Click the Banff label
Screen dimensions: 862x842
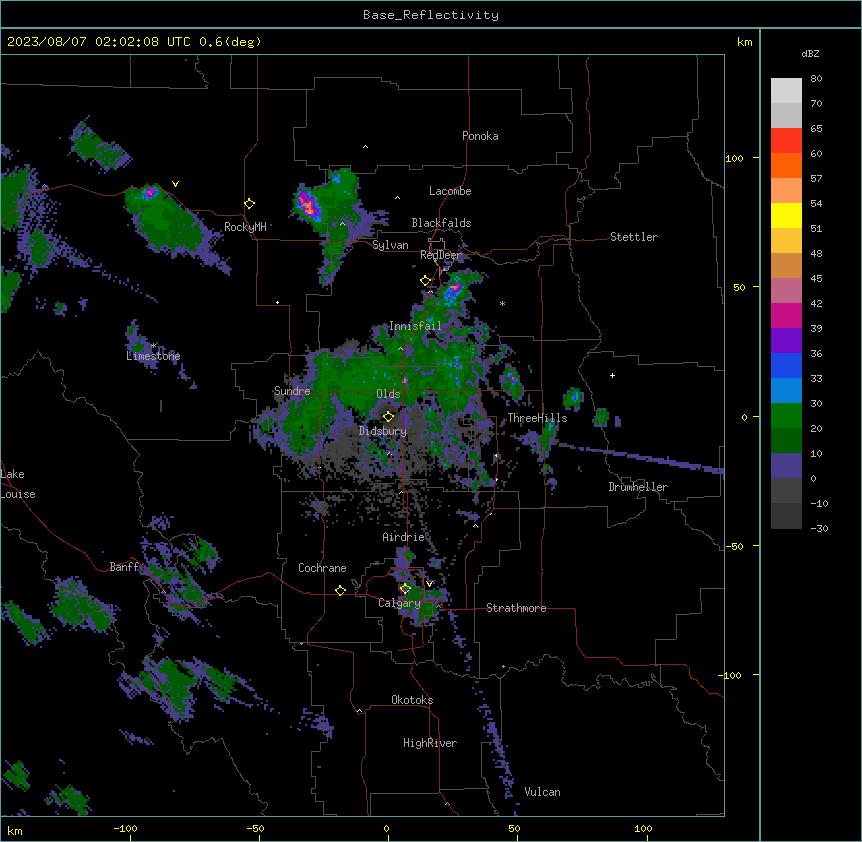click(x=124, y=567)
